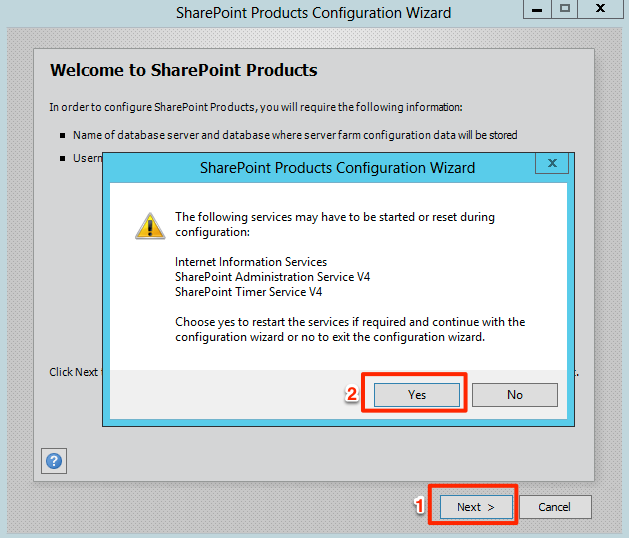The width and height of the screenshot is (629, 538).
Task: Click Yes to restart the services
Action: tap(417, 395)
